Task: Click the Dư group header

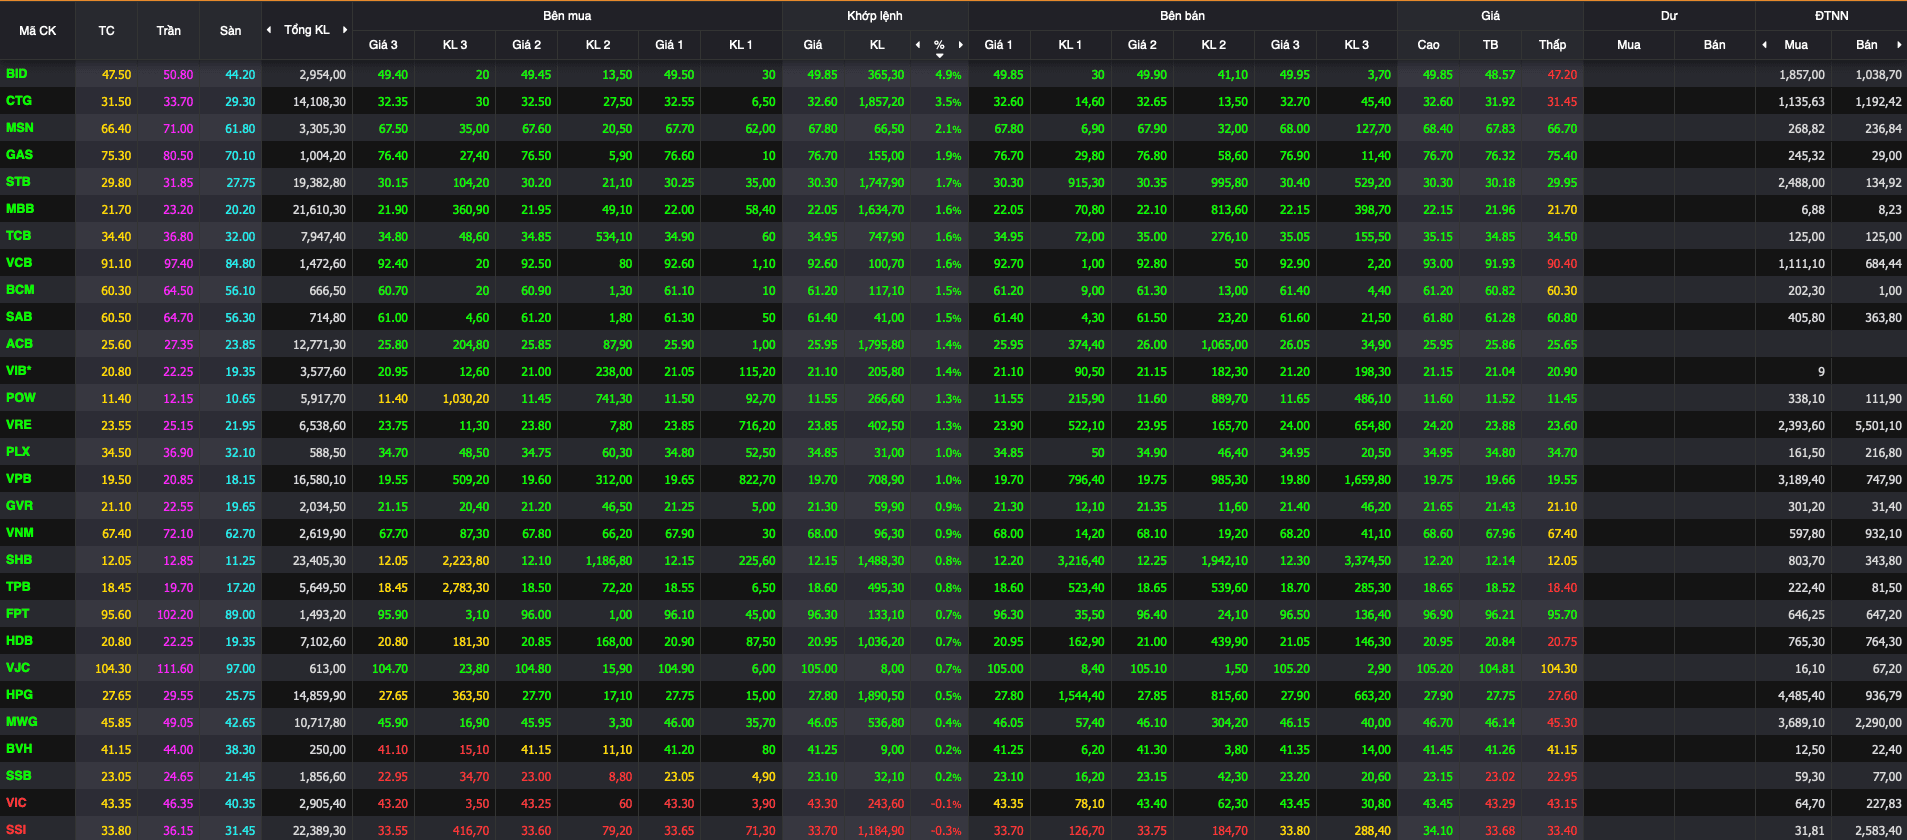Action: (1669, 16)
